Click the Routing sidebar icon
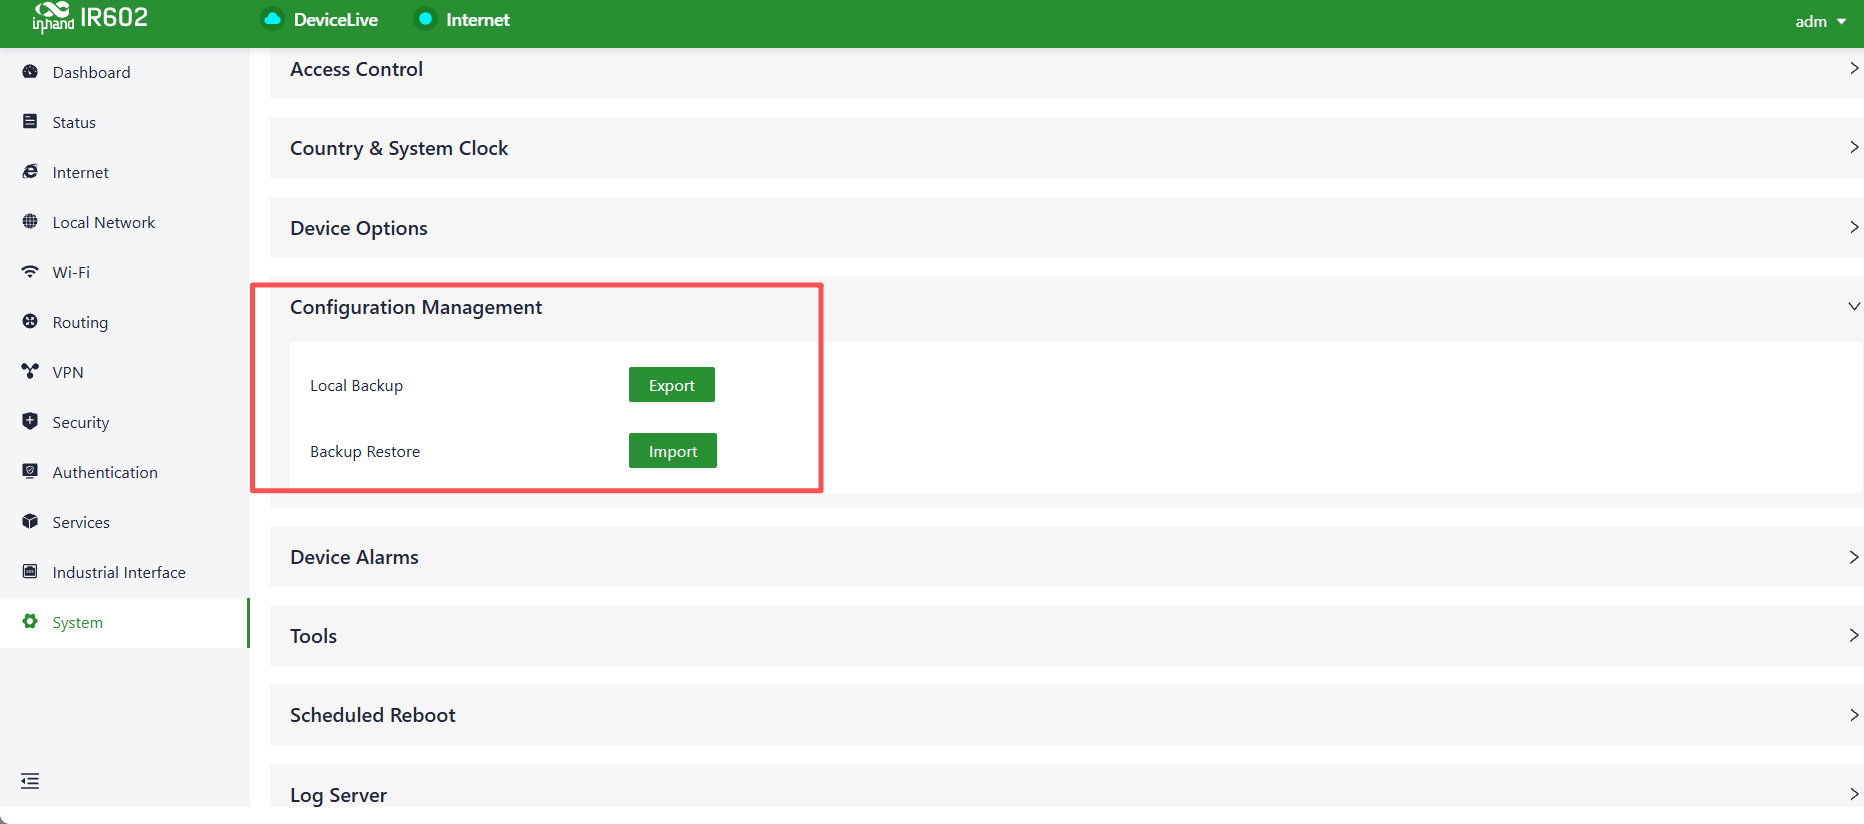1864x824 pixels. [30, 322]
